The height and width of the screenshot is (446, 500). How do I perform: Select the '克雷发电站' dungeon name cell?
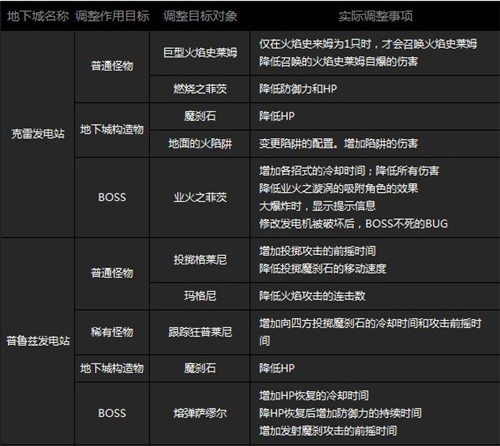tap(38, 134)
